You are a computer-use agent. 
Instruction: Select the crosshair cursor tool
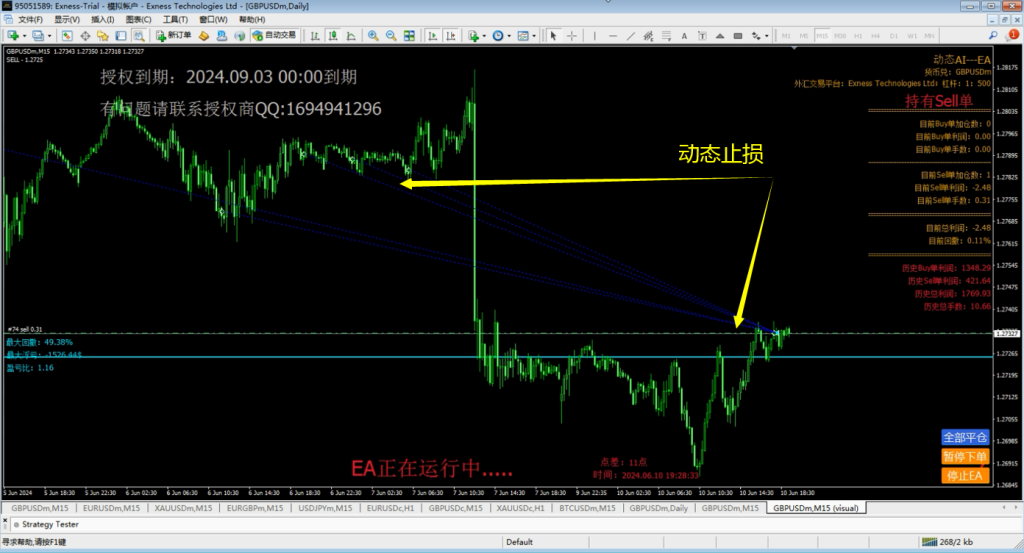click(571, 35)
